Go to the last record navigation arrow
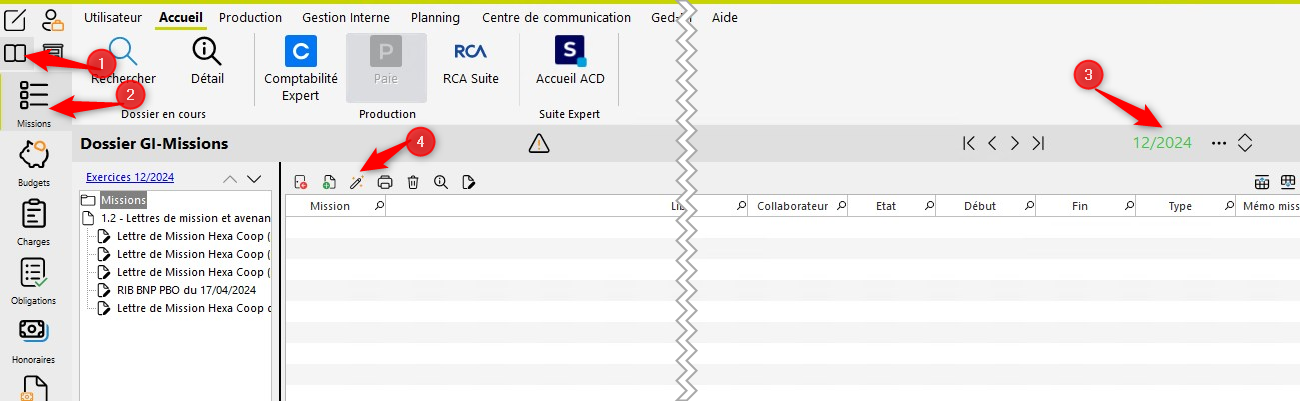Image resolution: width=1300 pixels, height=401 pixels. (x=1038, y=143)
